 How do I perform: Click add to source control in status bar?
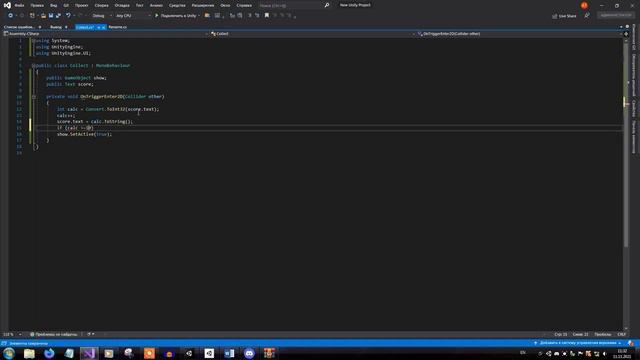pyautogui.click(x=578, y=343)
